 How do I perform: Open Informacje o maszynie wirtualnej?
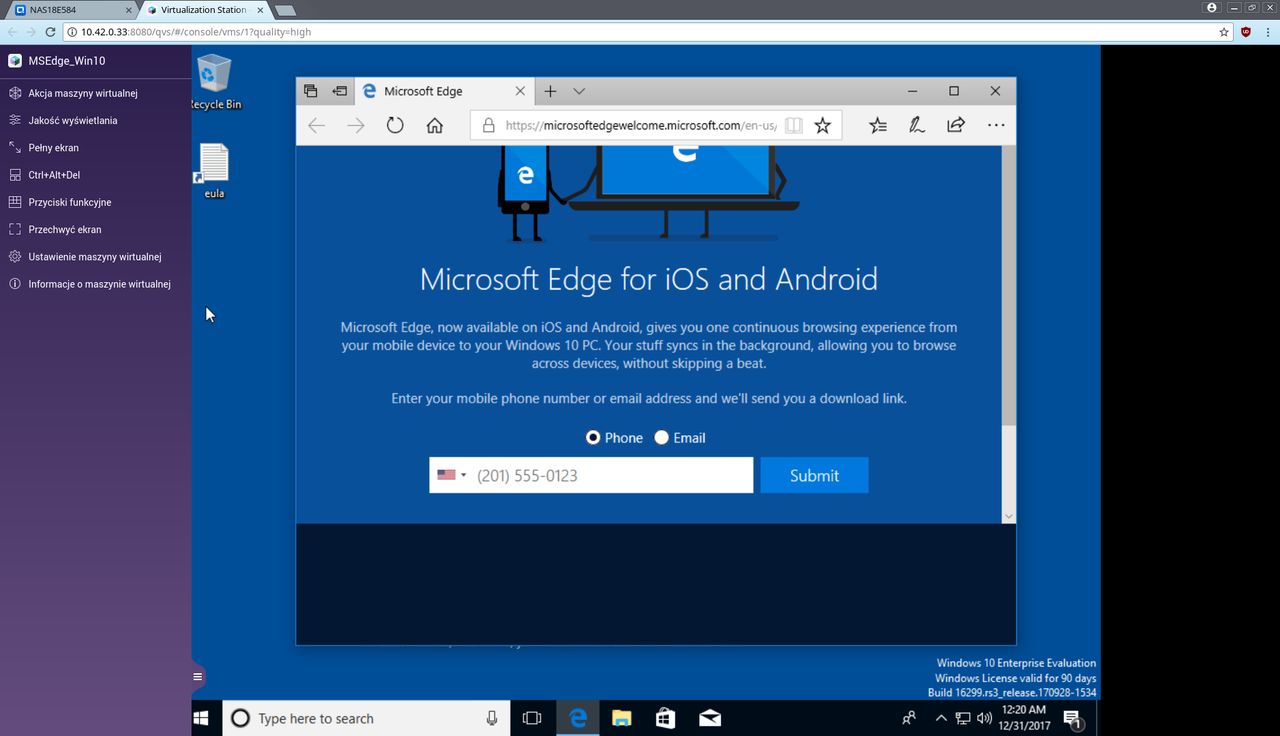(100, 284)
